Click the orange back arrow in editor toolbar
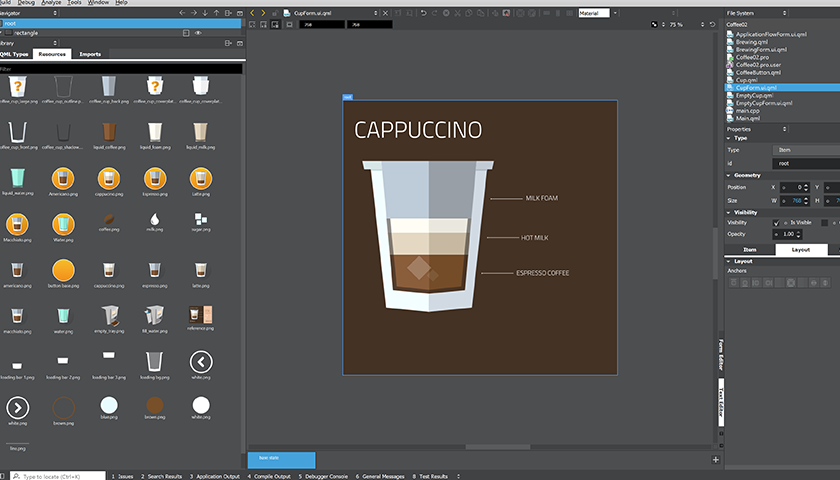Image resolution: width=840 pixels, height=480 pixels. click(x=252, y=13)
